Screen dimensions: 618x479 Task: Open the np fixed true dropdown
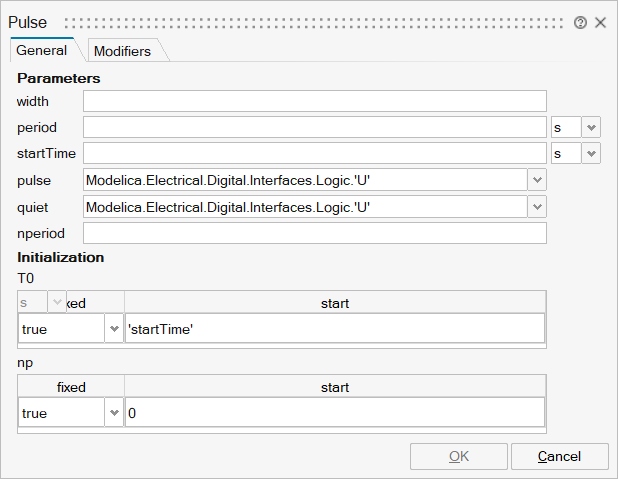tap(114, 413)
